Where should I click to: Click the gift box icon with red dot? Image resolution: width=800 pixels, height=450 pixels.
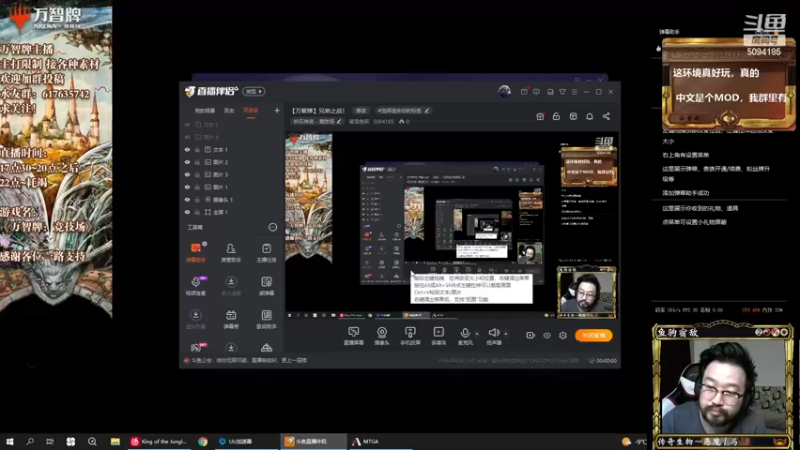tap(540, 116)
